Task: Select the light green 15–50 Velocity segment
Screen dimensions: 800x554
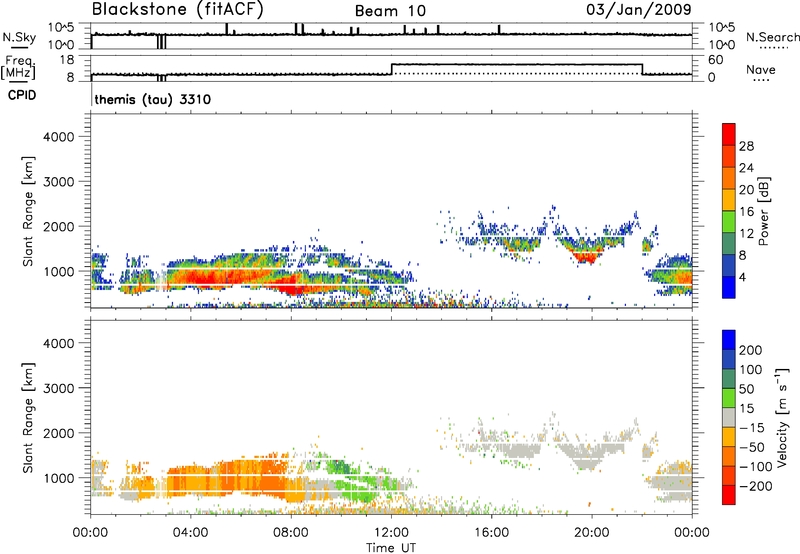Action: 729,398
